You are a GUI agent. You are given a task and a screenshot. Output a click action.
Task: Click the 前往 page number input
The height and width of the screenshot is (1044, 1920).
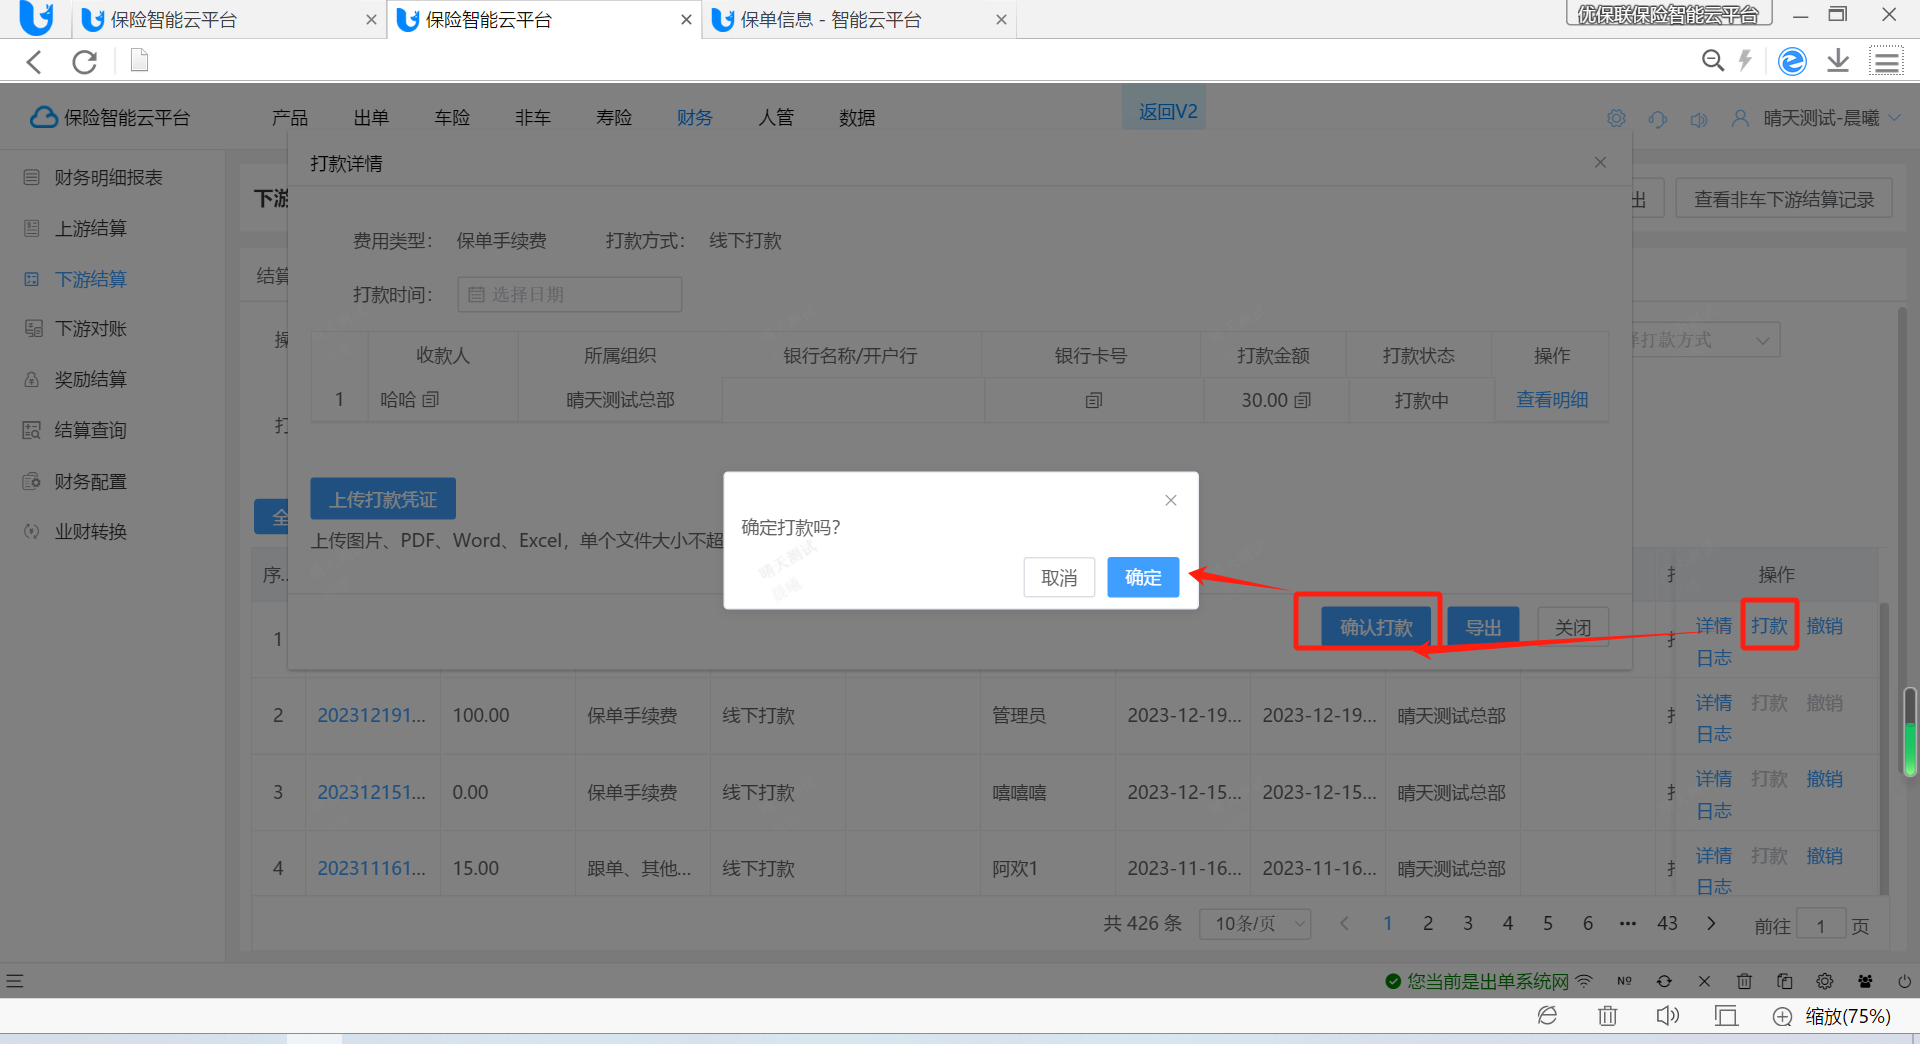pos(1821,926)
